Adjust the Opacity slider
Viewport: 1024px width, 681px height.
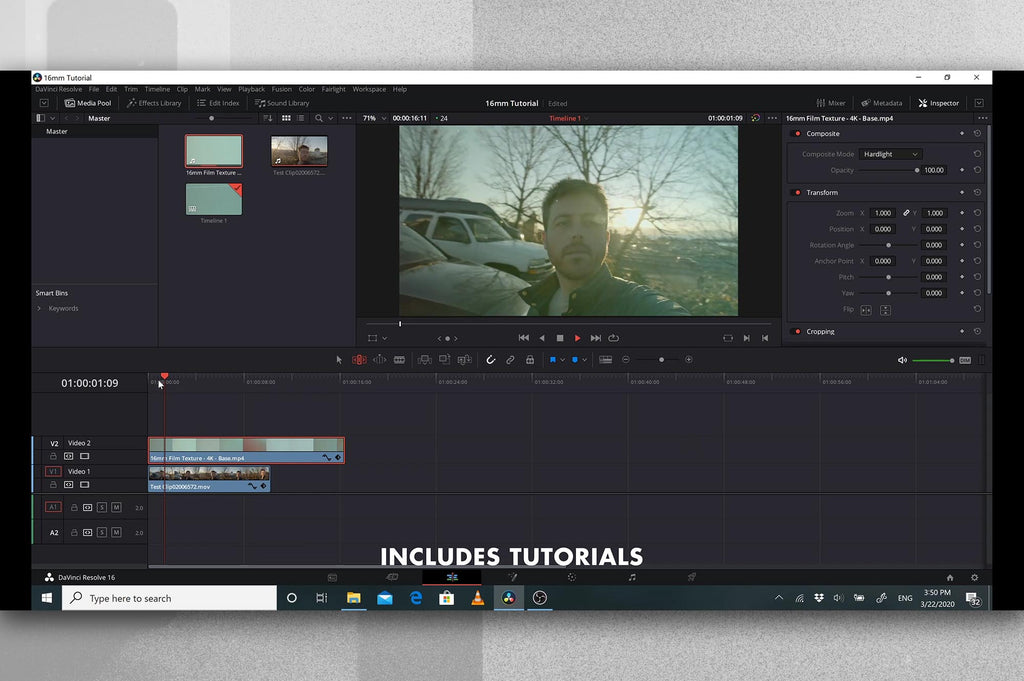coord(890,170)
